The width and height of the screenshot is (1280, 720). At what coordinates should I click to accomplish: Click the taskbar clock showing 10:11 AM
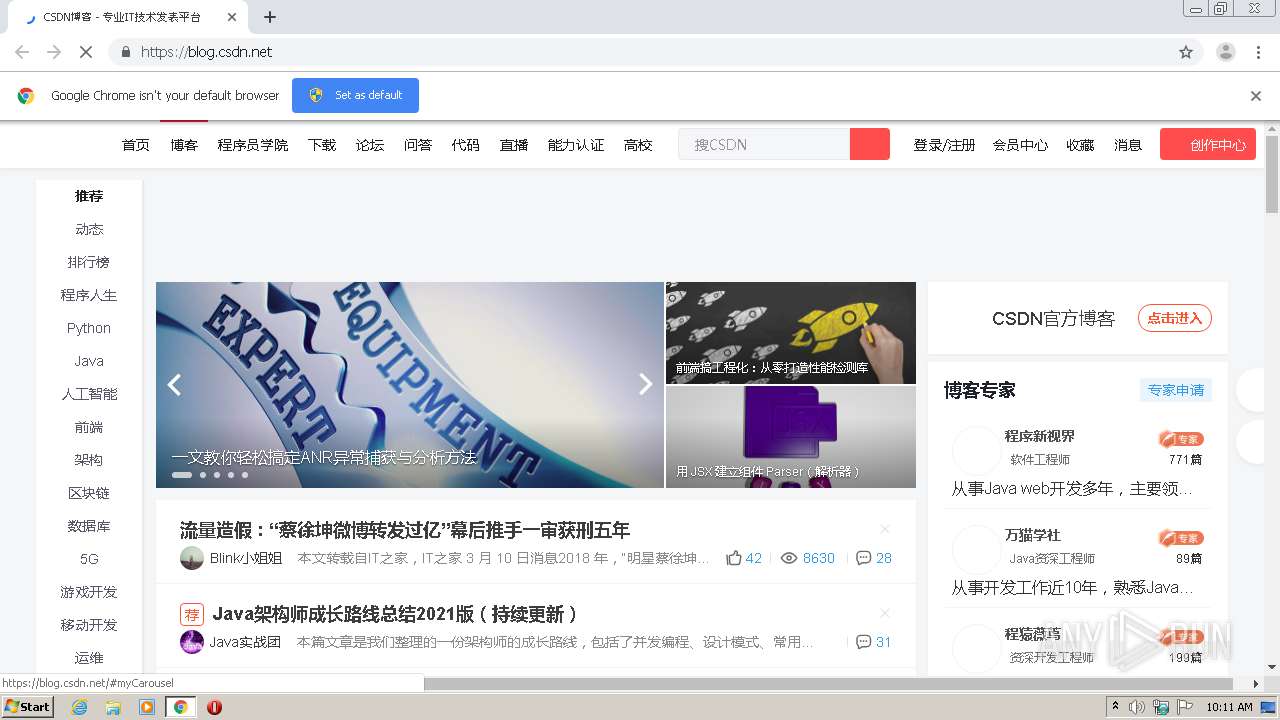(1230, 707)
